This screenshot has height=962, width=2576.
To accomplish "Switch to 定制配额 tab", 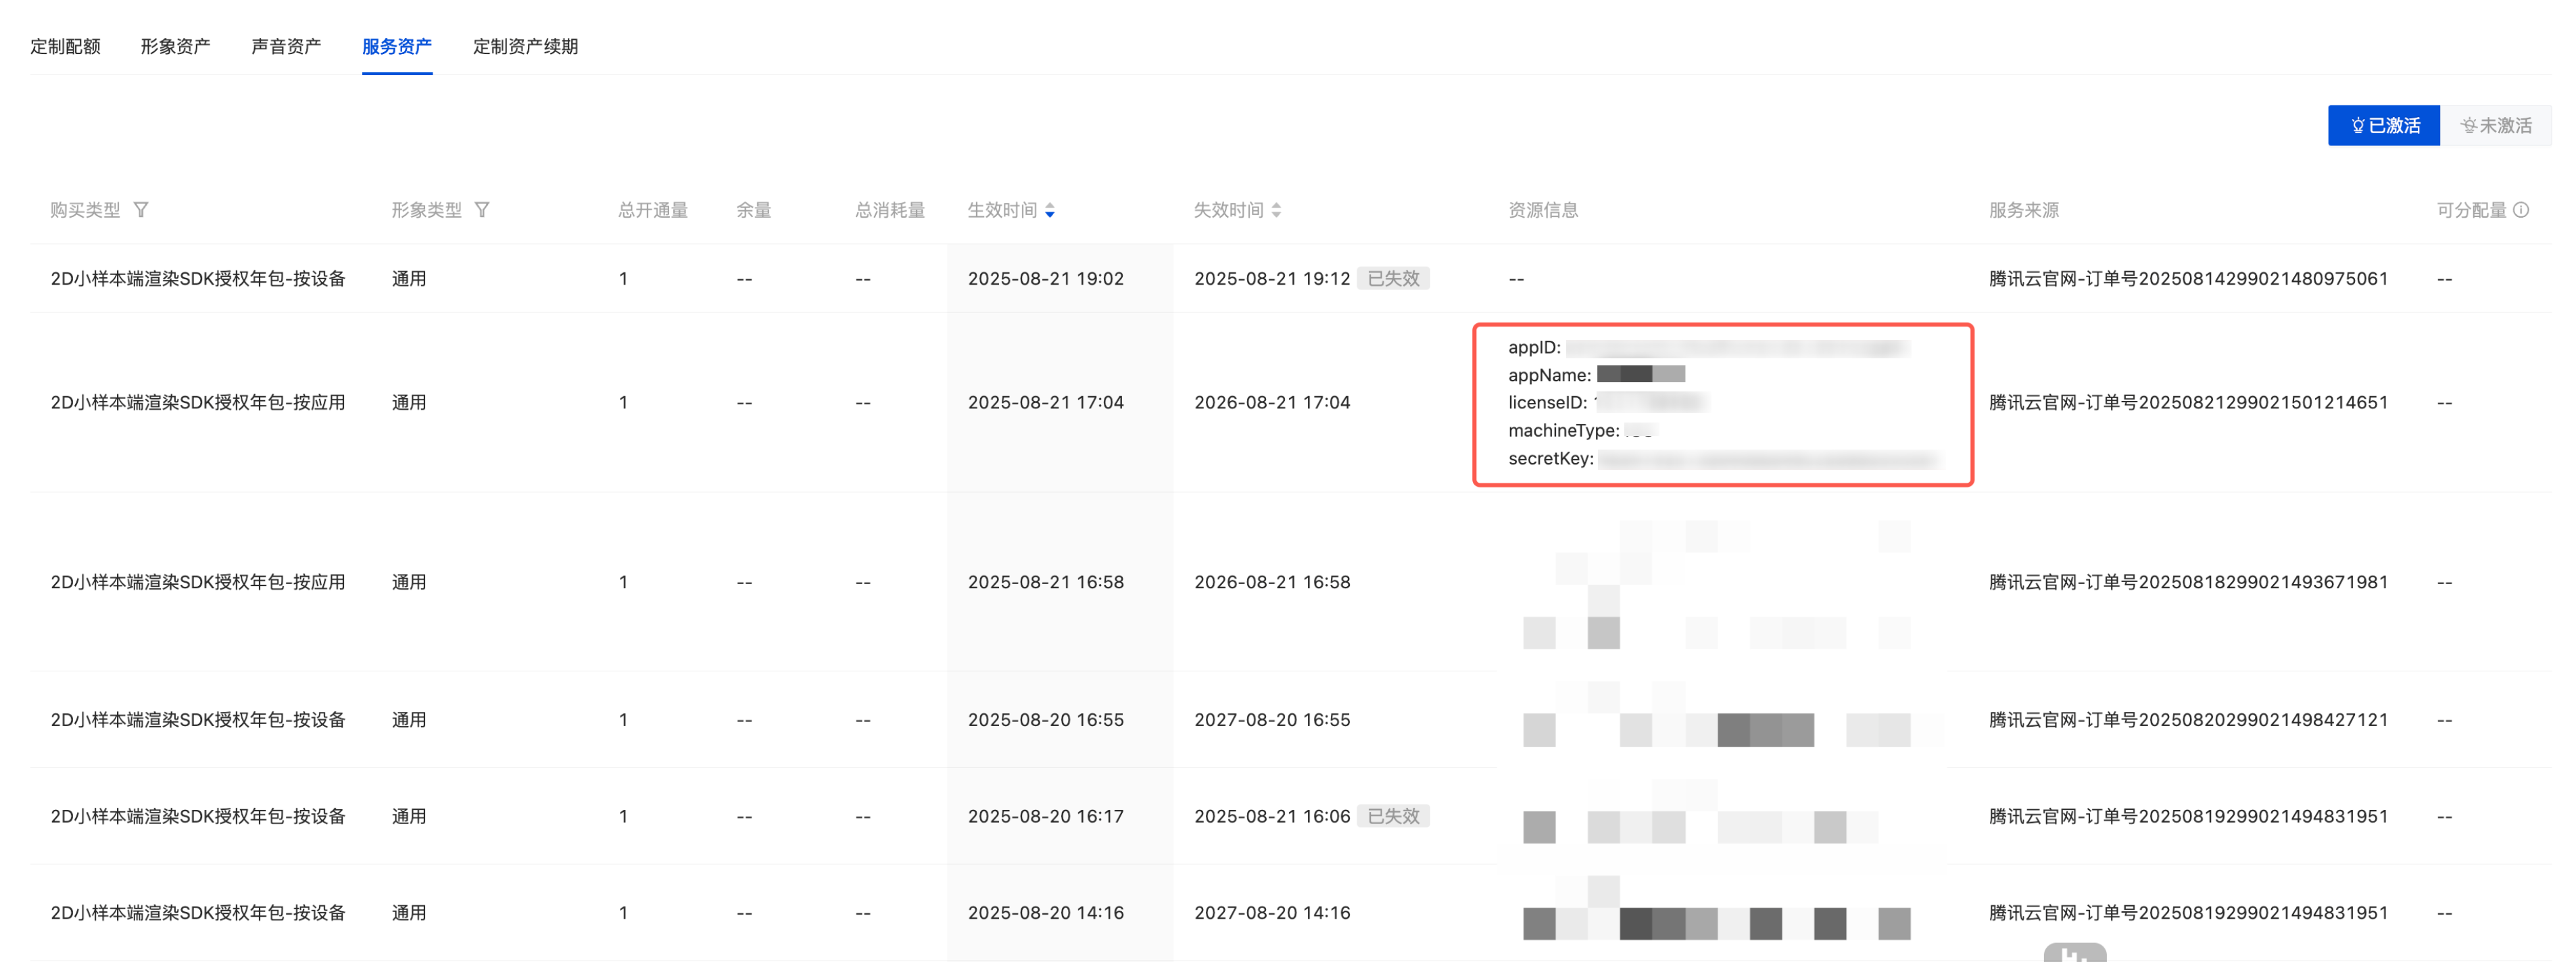I will [65, 47].
